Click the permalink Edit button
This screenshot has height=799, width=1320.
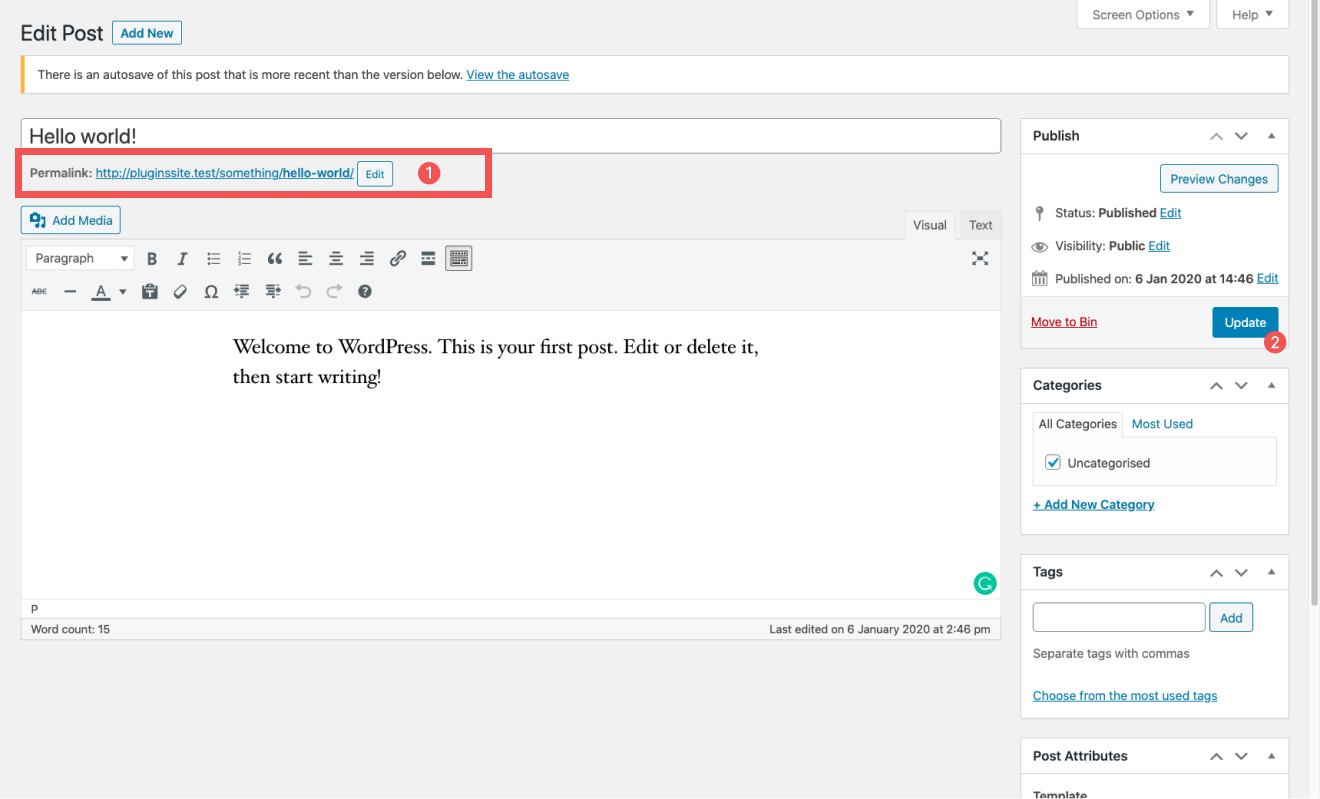[x=375, y=174]
